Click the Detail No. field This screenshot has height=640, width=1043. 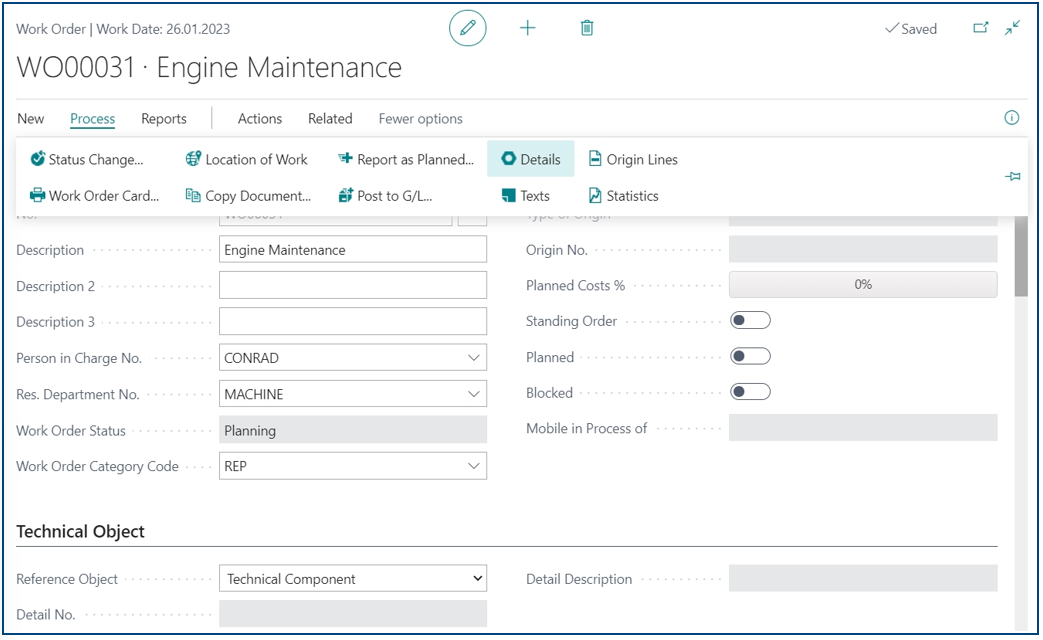(353, 613)
